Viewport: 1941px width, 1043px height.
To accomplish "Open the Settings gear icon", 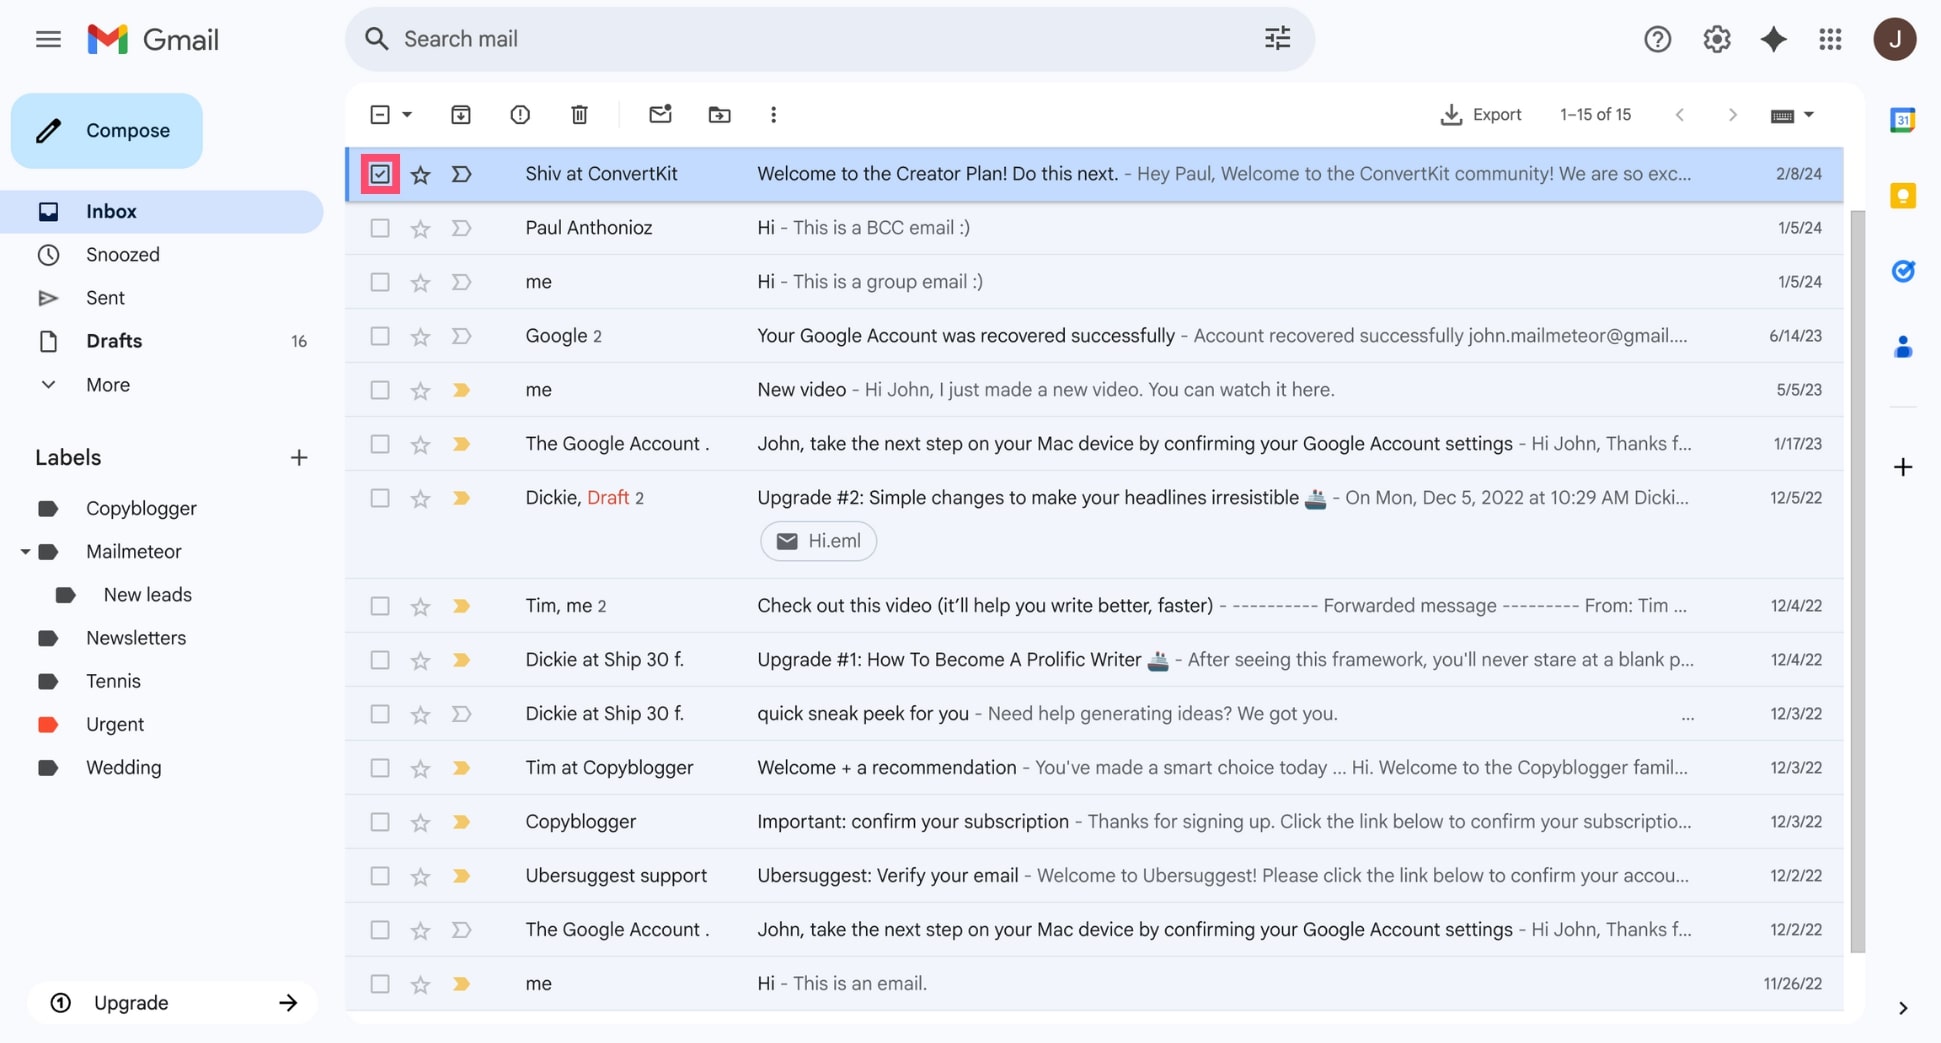I will 1716,39.
